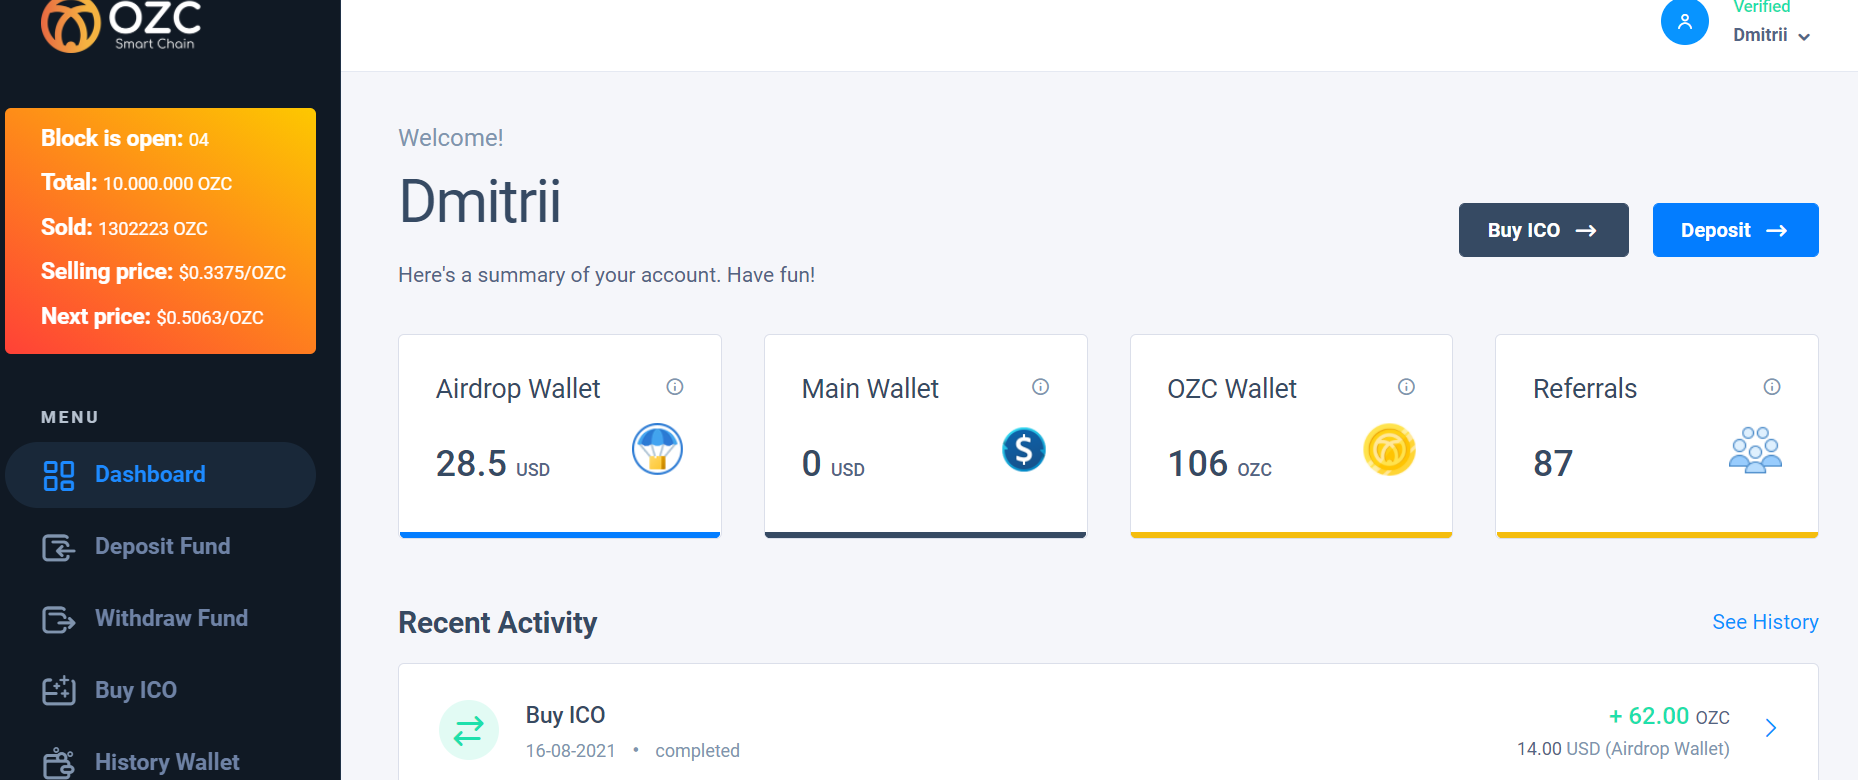The width and height of the screenshot is (1858, 780).
Task: Click the Referrals people group icon
Action: (1755, 449)
